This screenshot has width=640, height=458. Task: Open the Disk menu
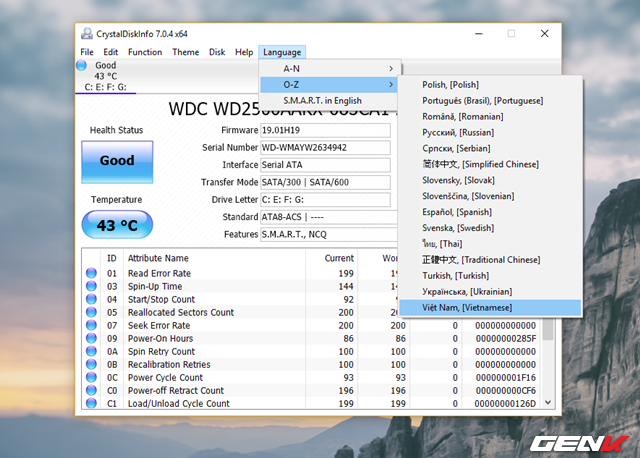pyautogui.click(x=217, y=52)
